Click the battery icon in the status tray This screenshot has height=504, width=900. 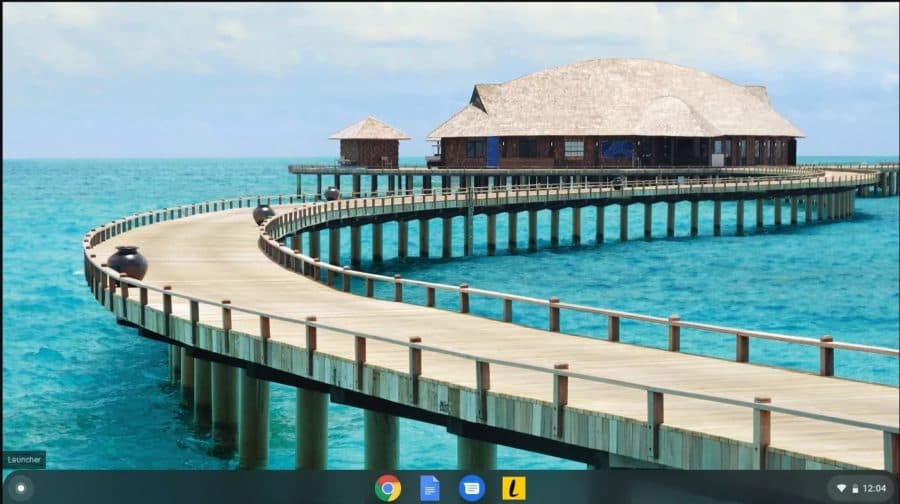[x=855, y=489]
